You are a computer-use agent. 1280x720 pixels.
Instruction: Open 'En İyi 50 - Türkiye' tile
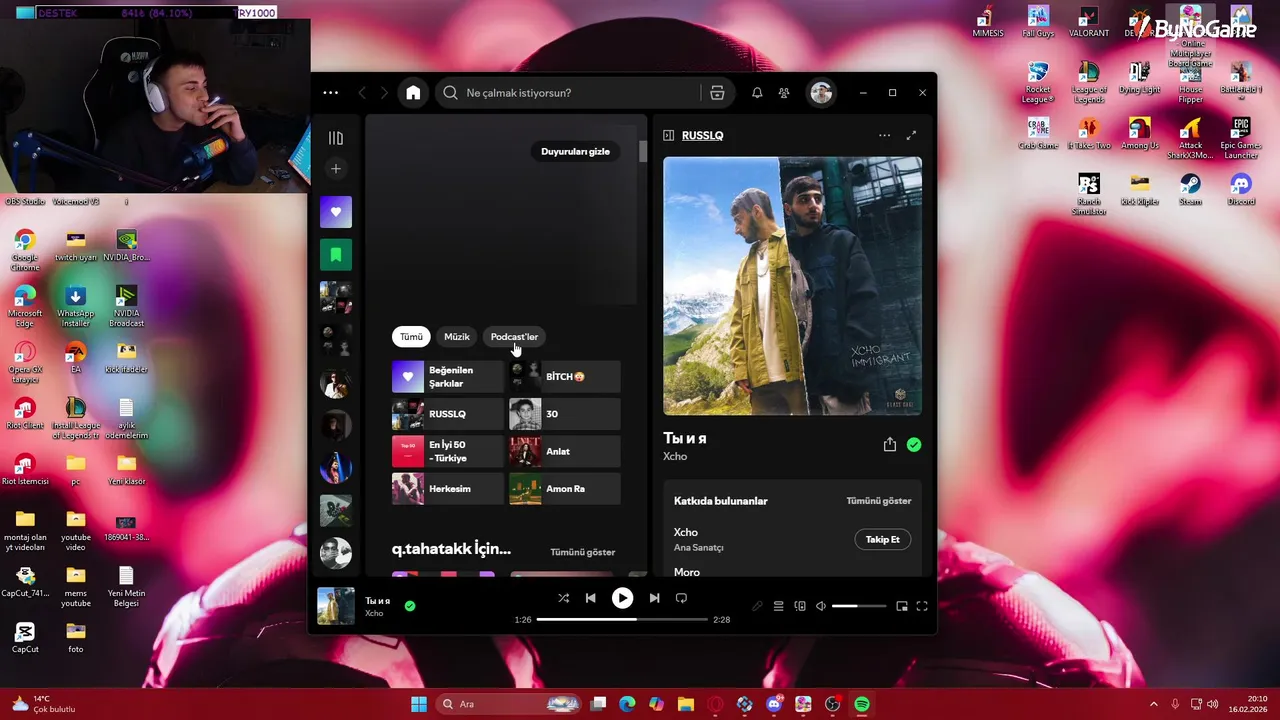(x=447, y=451)
